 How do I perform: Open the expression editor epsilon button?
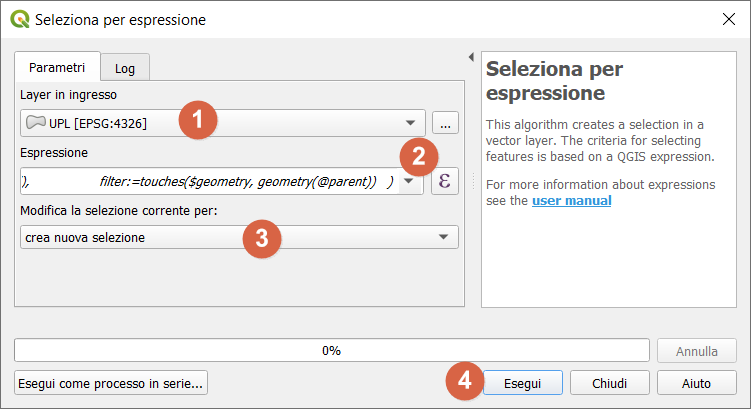click(x=445, y=181)
